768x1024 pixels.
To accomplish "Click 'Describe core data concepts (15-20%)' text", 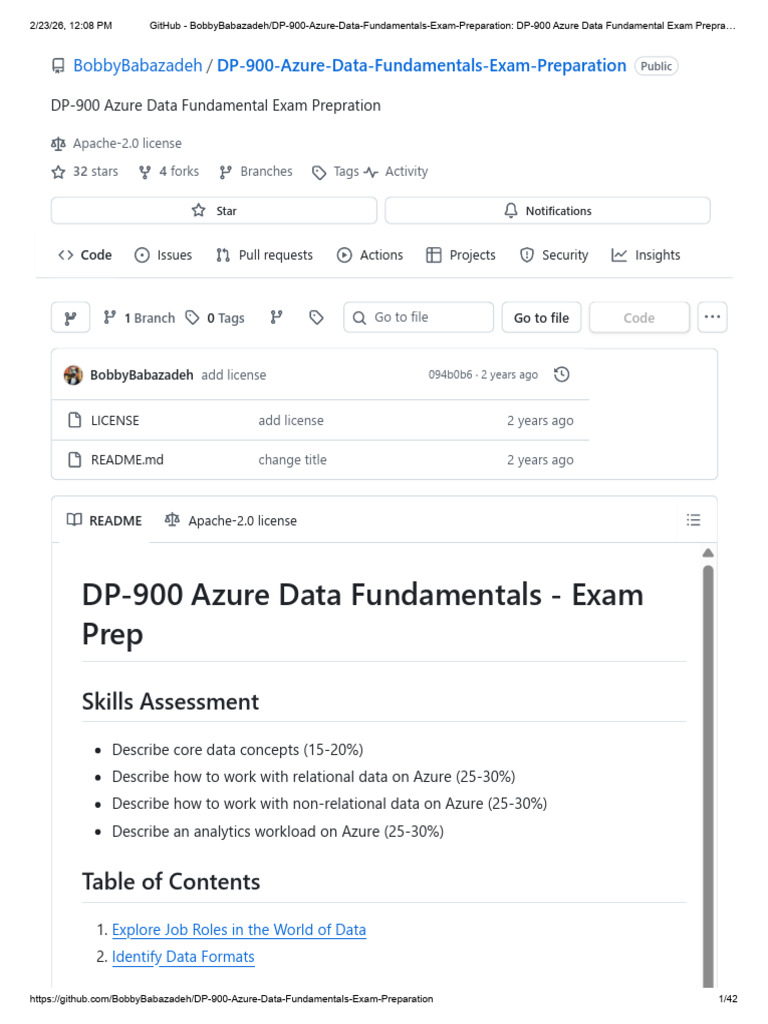I will (x=238, y=750).
